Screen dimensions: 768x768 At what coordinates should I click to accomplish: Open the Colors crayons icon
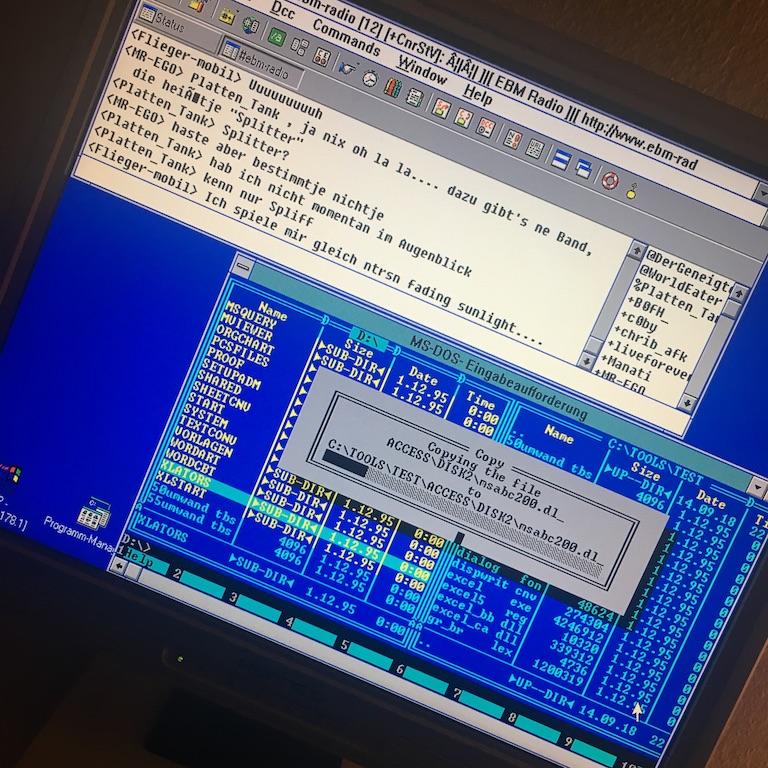(x=392, y=88)
